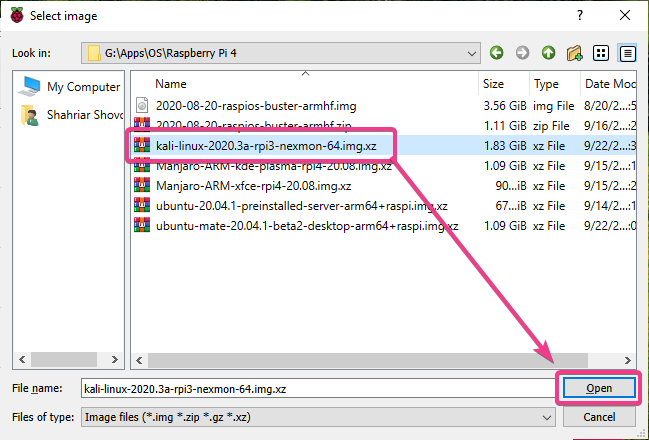The height and width of the screenshot is (440, 649).
Task: Click in the File name text field
Action: point(318,388)
